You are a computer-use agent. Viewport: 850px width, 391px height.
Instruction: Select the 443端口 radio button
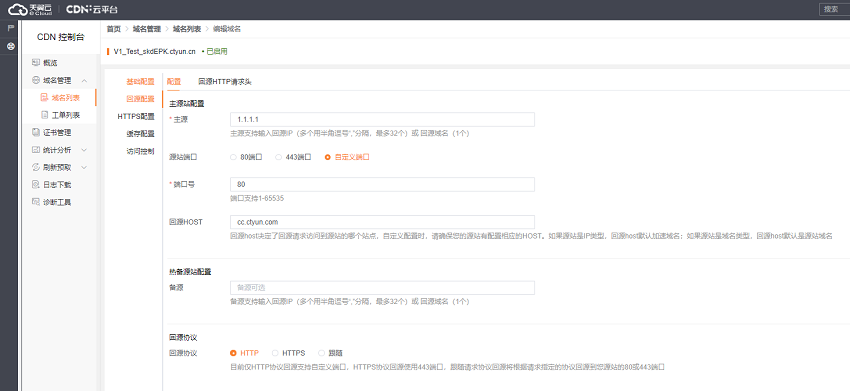pos(279,157)
